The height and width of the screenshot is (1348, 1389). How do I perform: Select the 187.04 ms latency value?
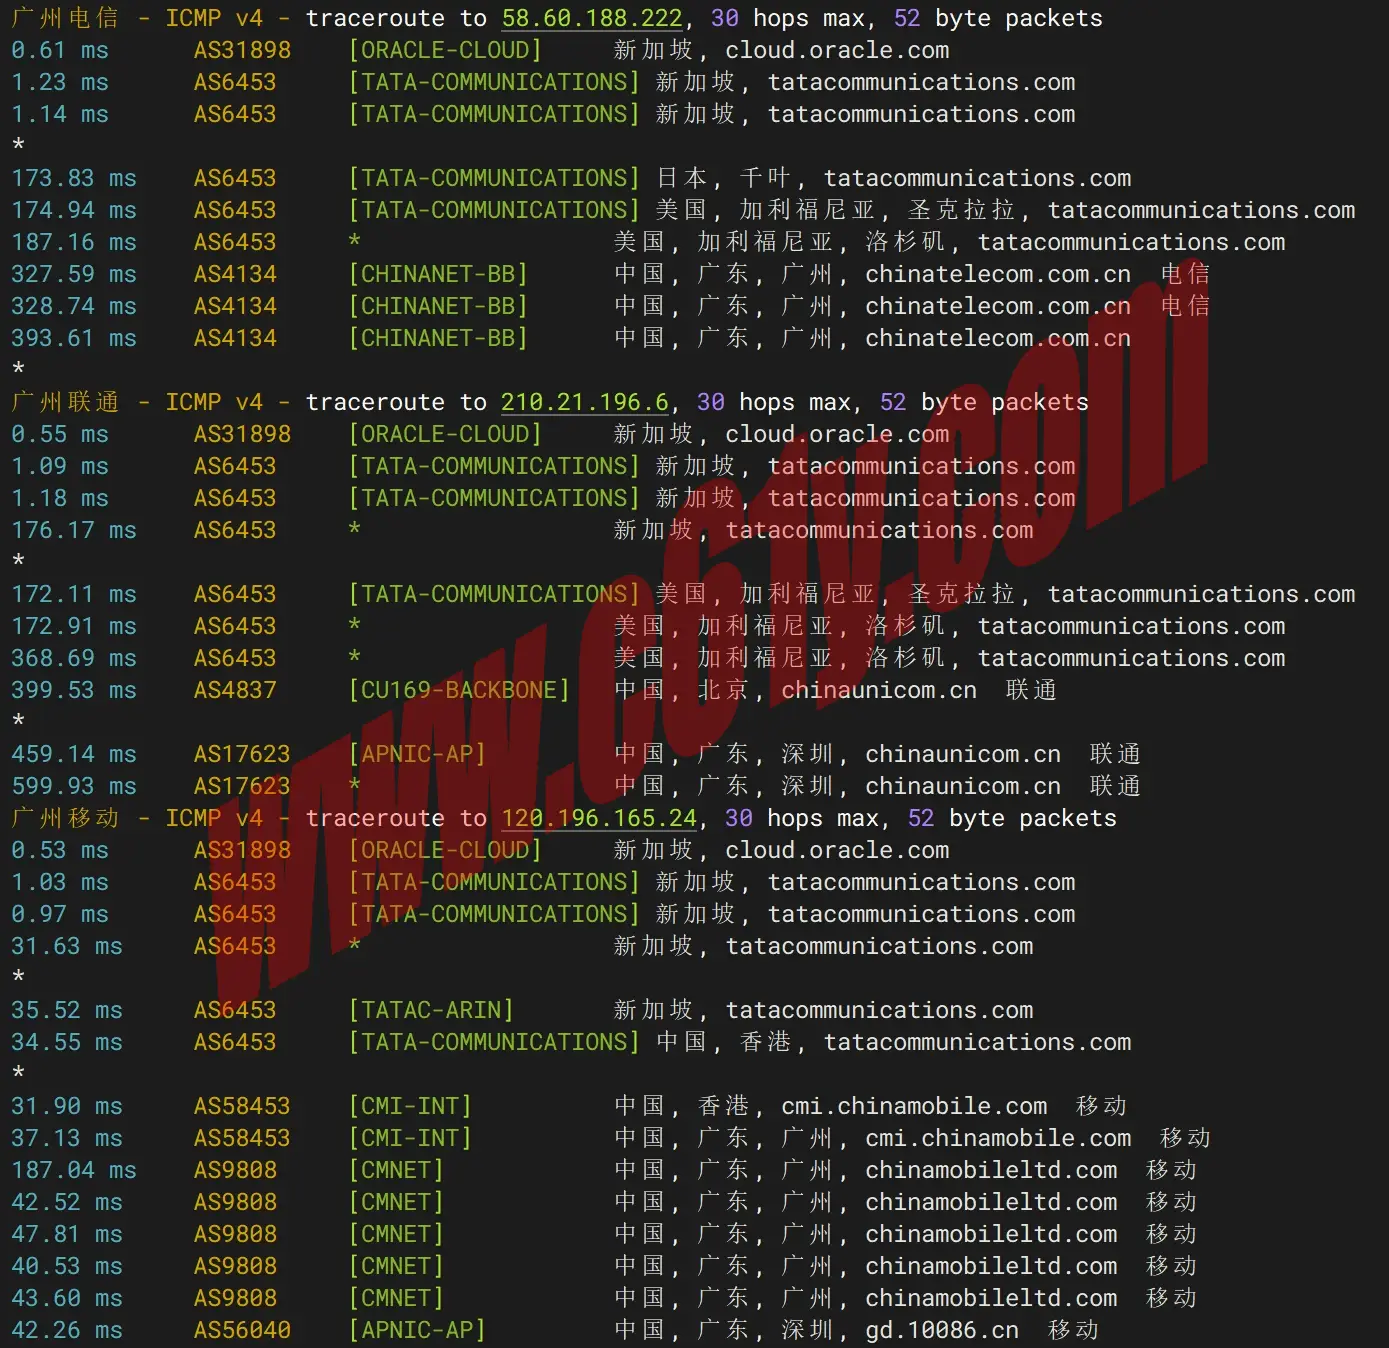tap(74, 1170)
